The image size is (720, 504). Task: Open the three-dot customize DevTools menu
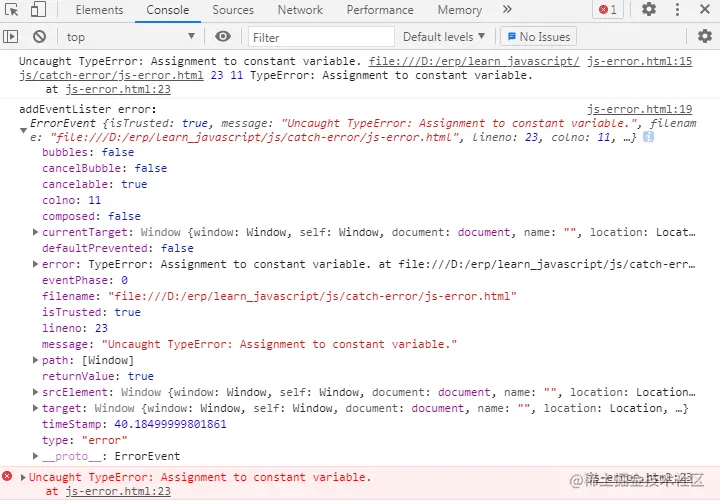(x=677, y=10)
